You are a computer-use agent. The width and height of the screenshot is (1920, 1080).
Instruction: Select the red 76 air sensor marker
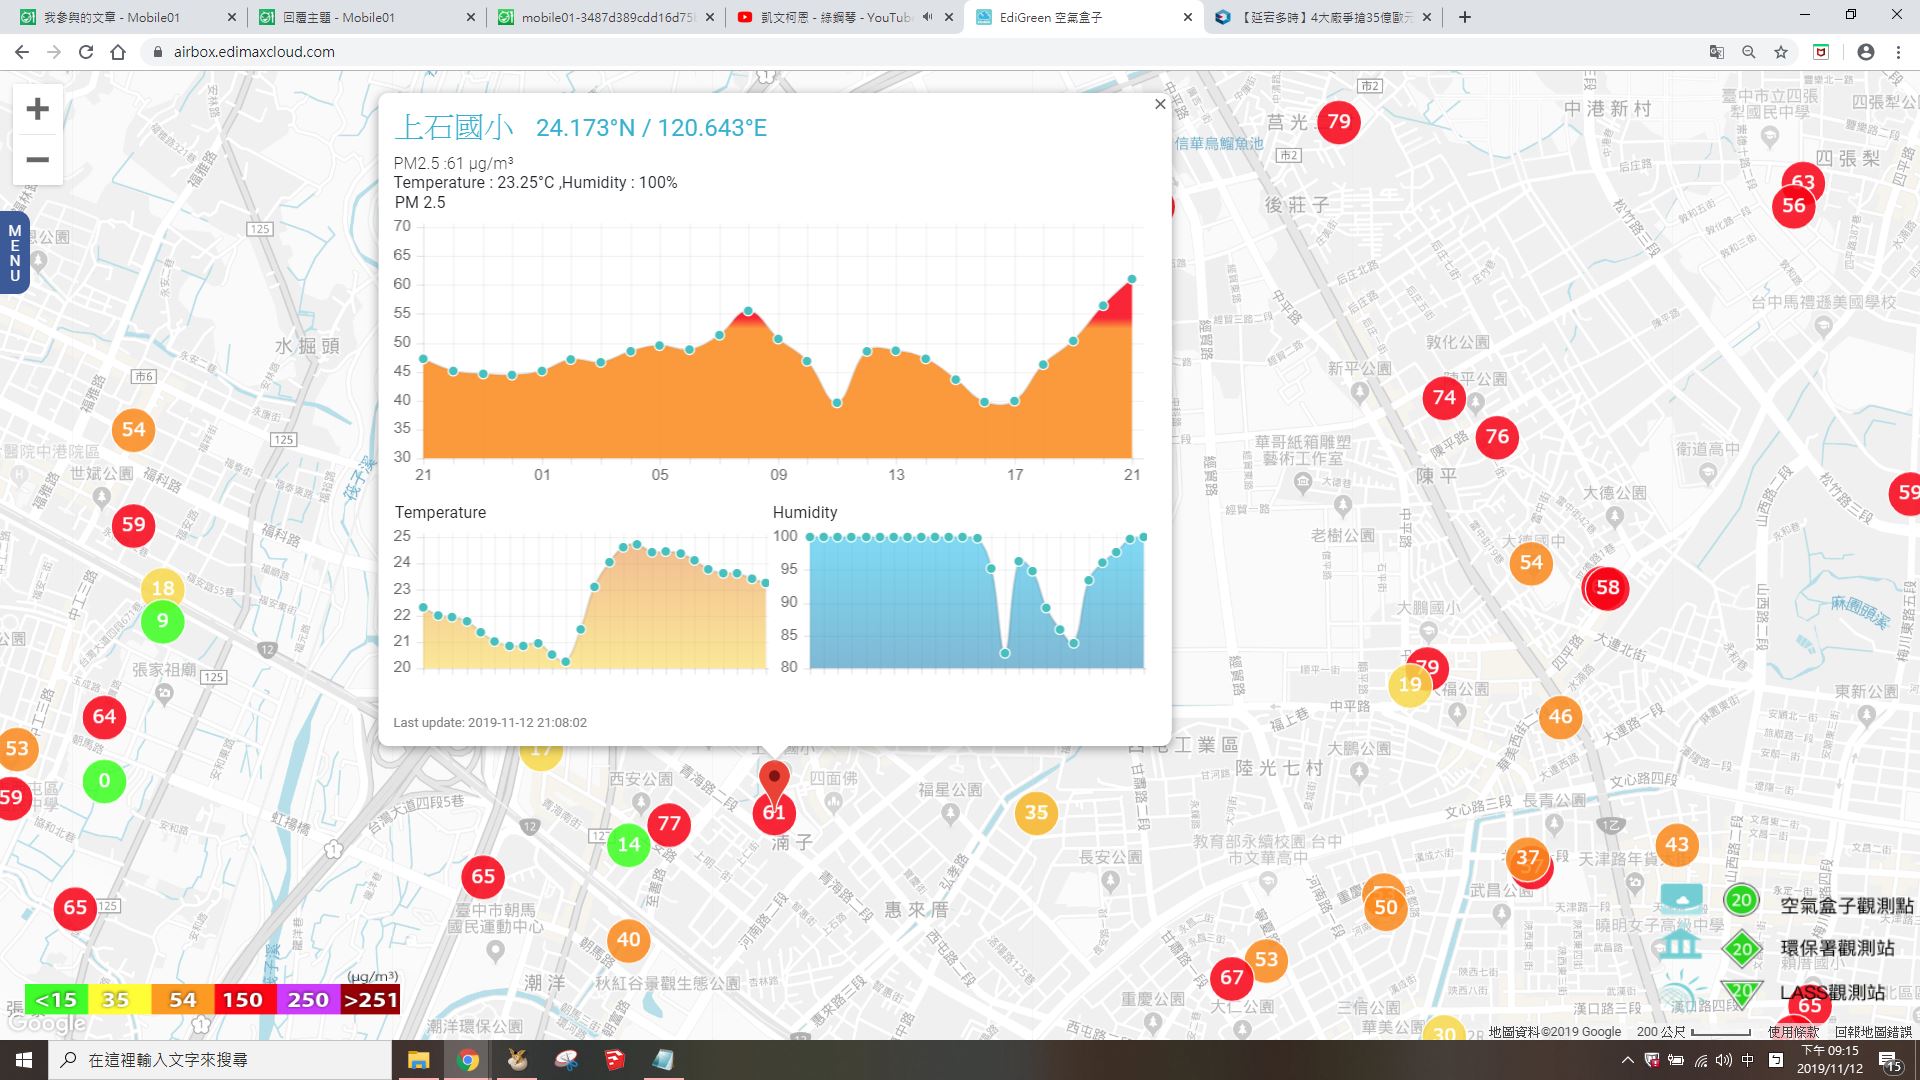pos(1497,437)
